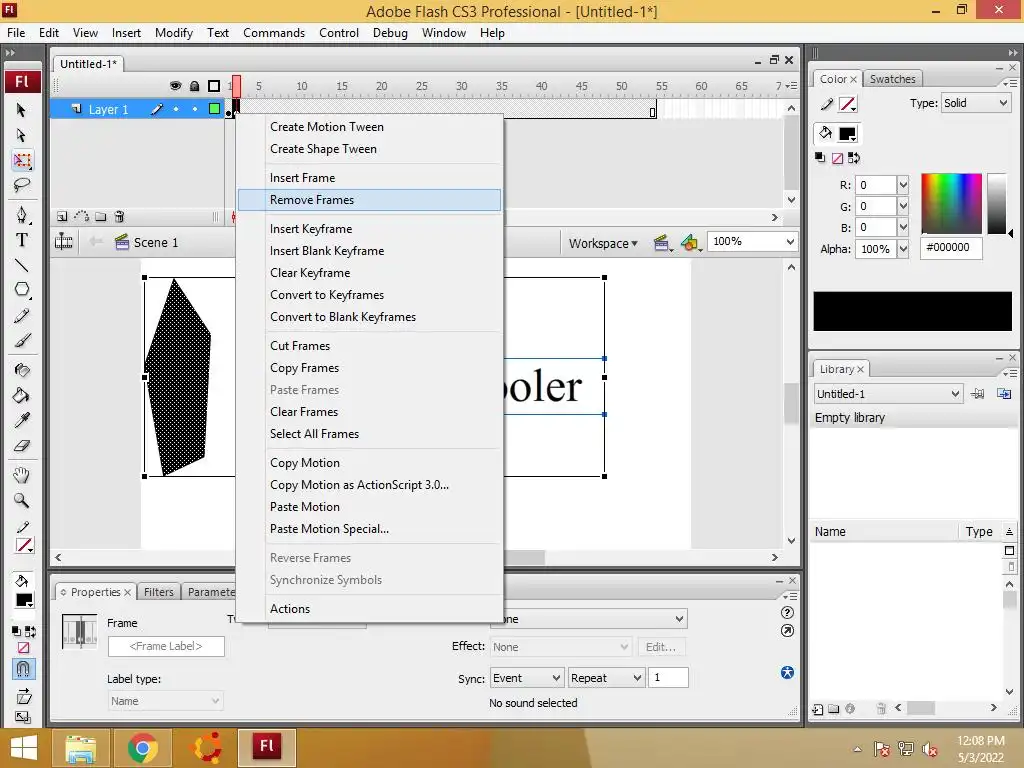Open Adobe Flash from the taskbar
The width and height of the screenshot is (1024, 768).
pos(266,747)
